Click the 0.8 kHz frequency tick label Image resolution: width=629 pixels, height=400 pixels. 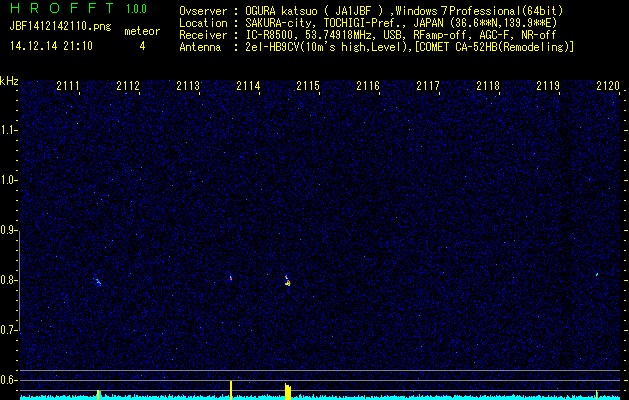tap(7, 280)
